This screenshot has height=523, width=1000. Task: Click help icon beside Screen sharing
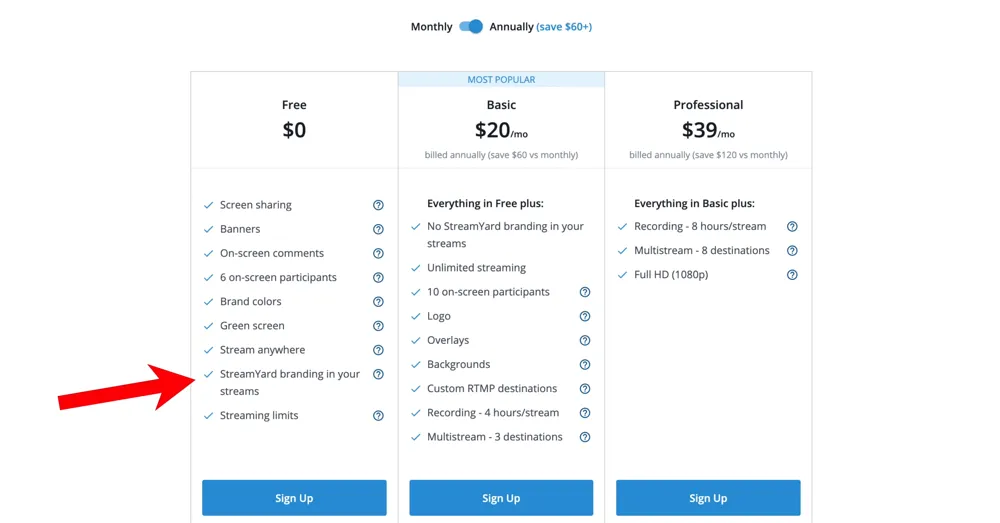[378, 205]
